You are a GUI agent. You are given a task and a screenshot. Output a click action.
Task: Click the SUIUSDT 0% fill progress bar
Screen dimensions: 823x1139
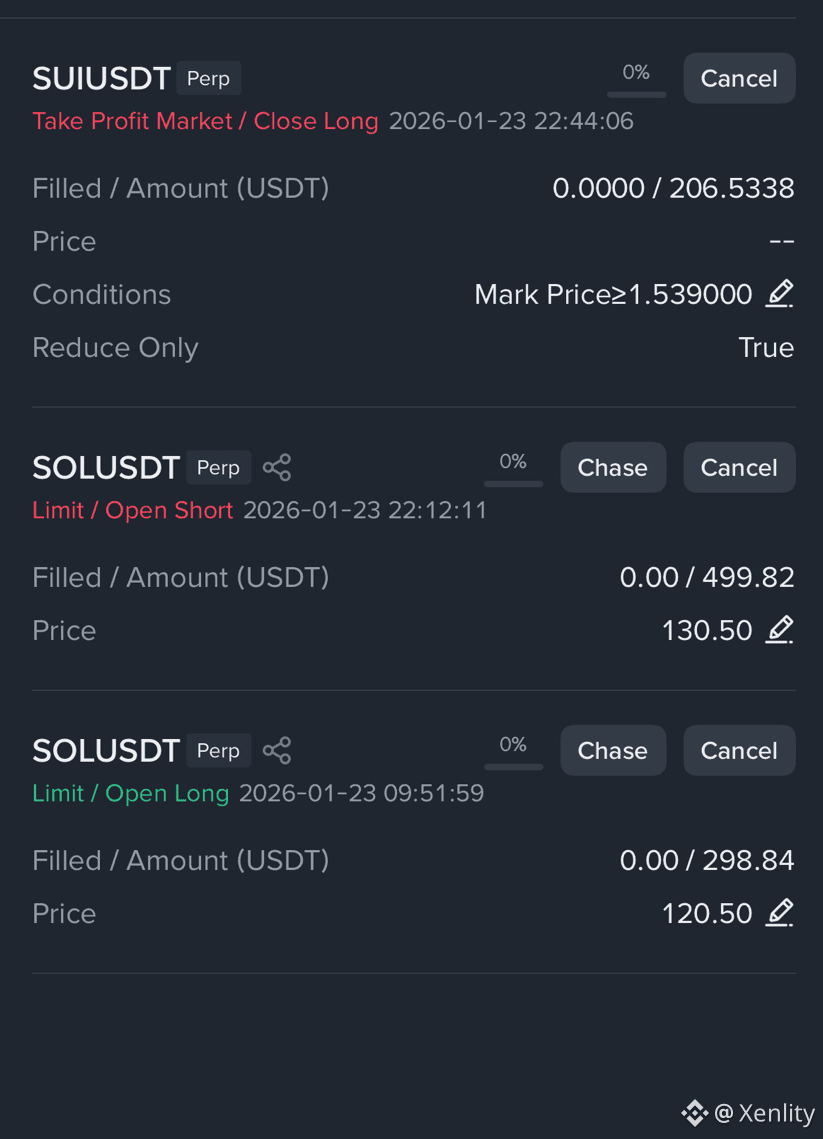coord(636,80)
